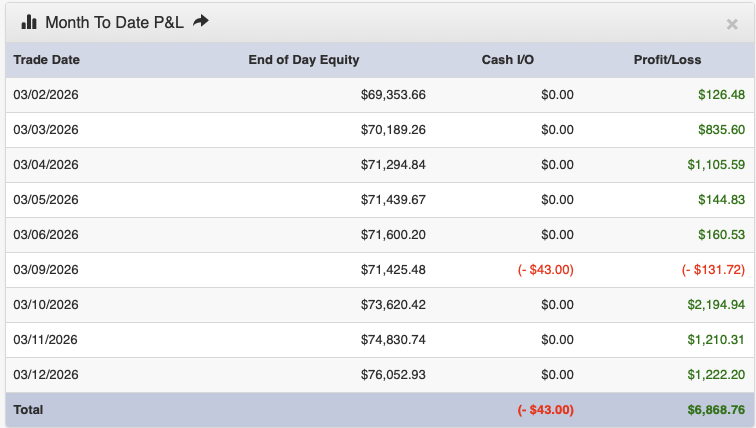Click equity value $71,294.84
756x428 pixels.
(x=393, y=165)
